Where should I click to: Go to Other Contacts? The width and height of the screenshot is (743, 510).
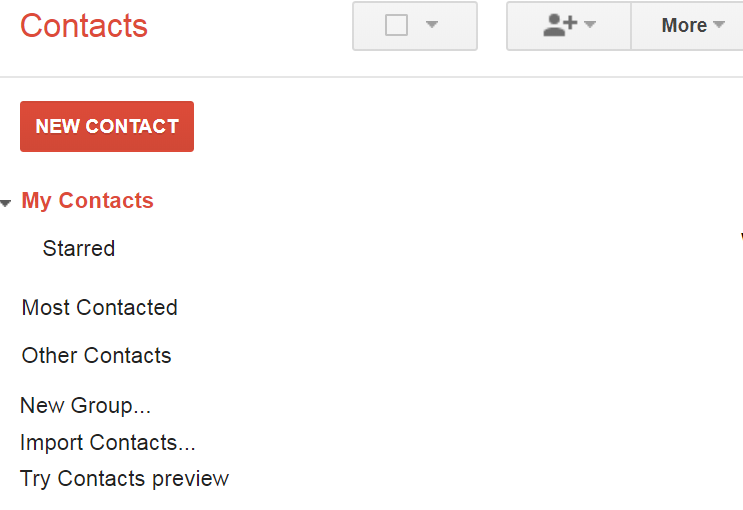[x=97, y=356]
